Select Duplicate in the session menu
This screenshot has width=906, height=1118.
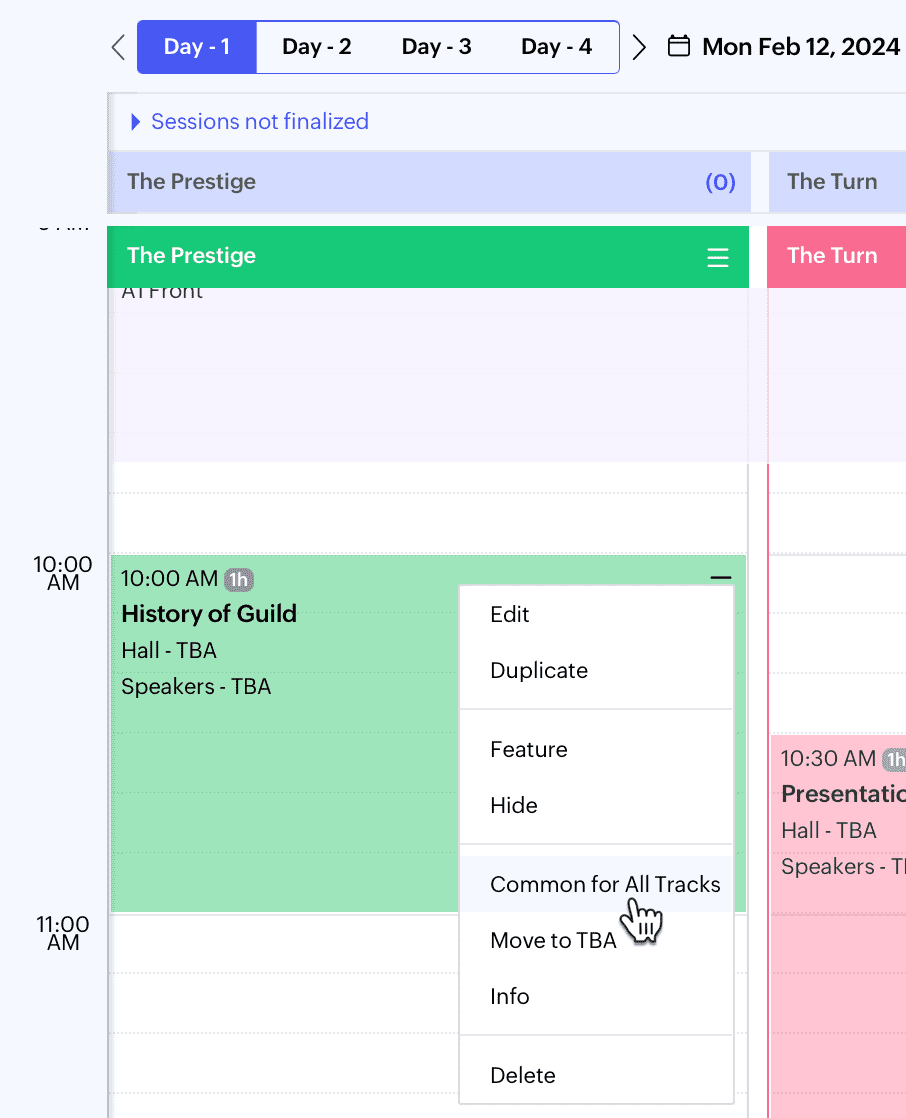539,671
